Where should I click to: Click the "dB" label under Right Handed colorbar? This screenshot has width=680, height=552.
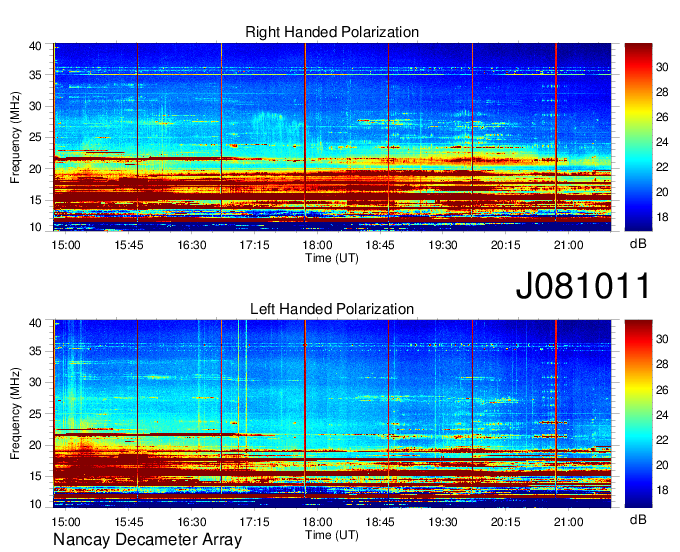[638, 244]
